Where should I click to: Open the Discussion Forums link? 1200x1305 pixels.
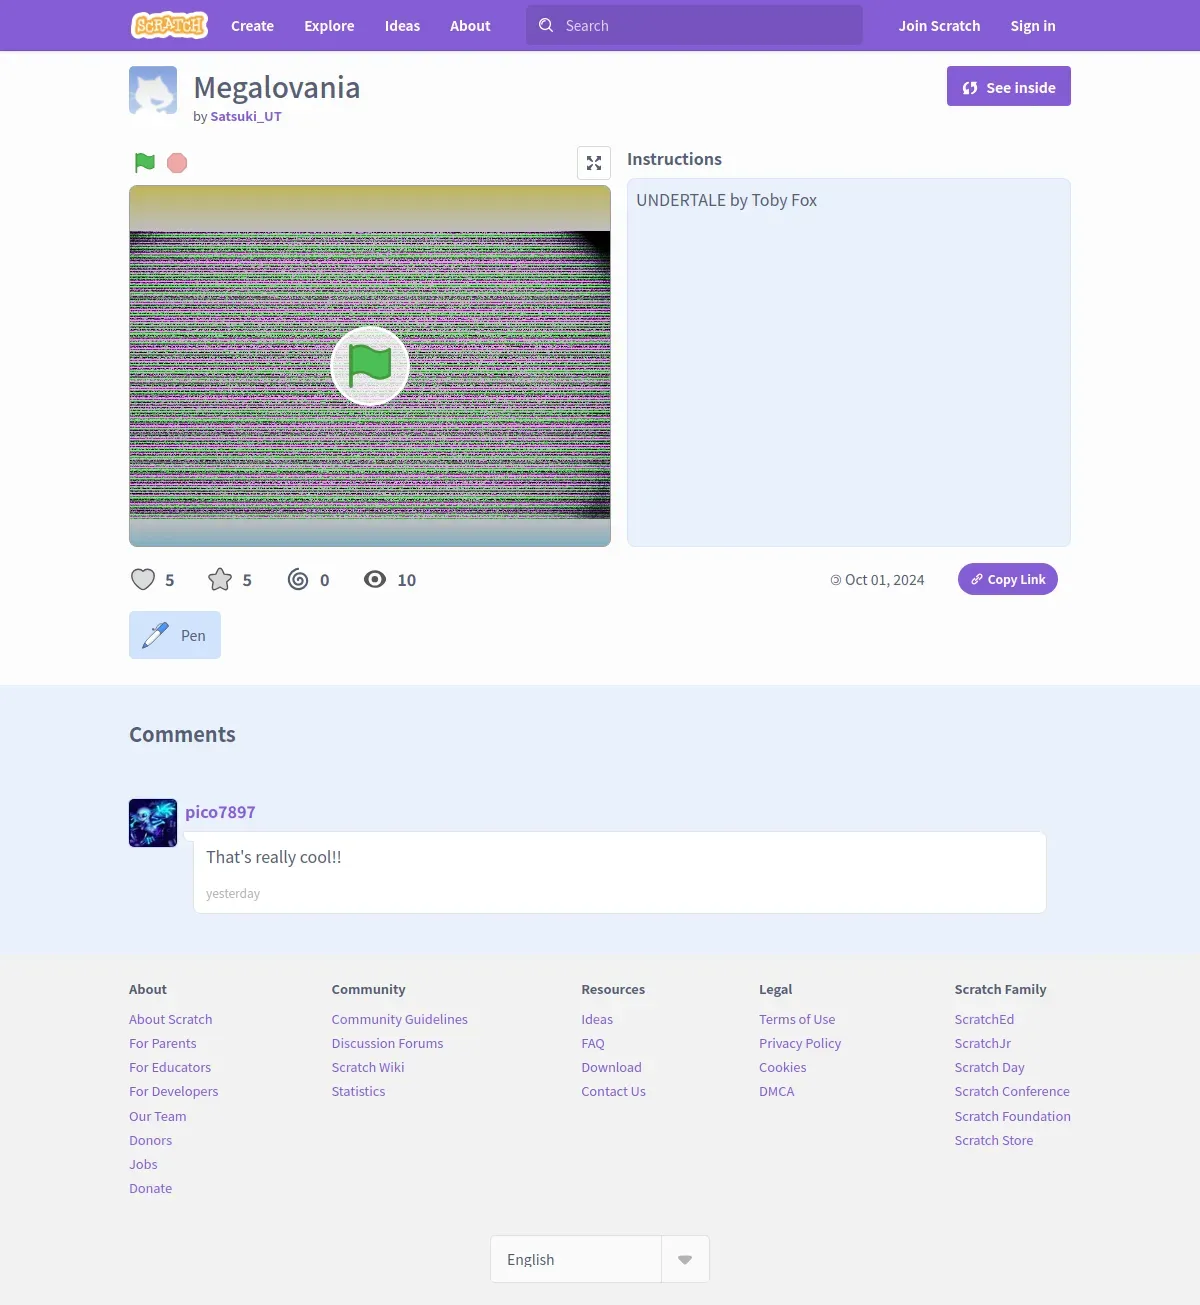(388, 1043)
